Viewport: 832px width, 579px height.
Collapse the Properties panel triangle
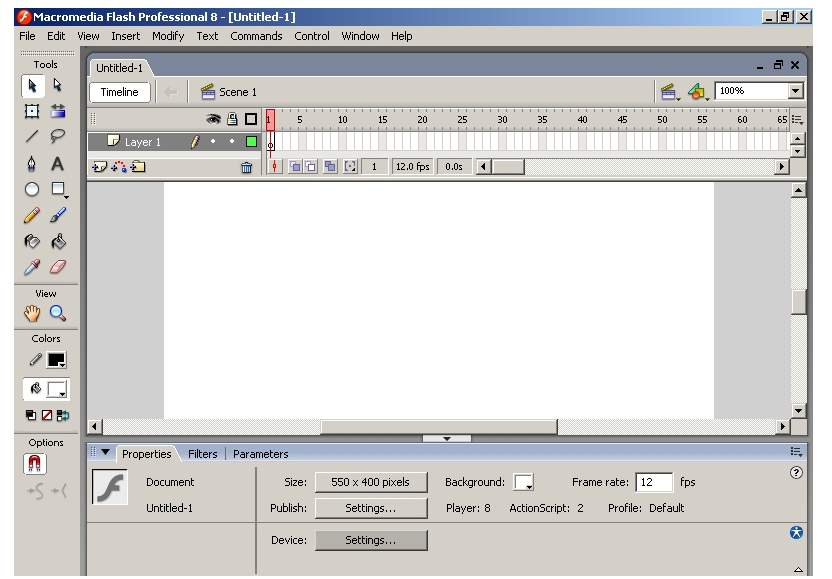[x=105, y=452]
